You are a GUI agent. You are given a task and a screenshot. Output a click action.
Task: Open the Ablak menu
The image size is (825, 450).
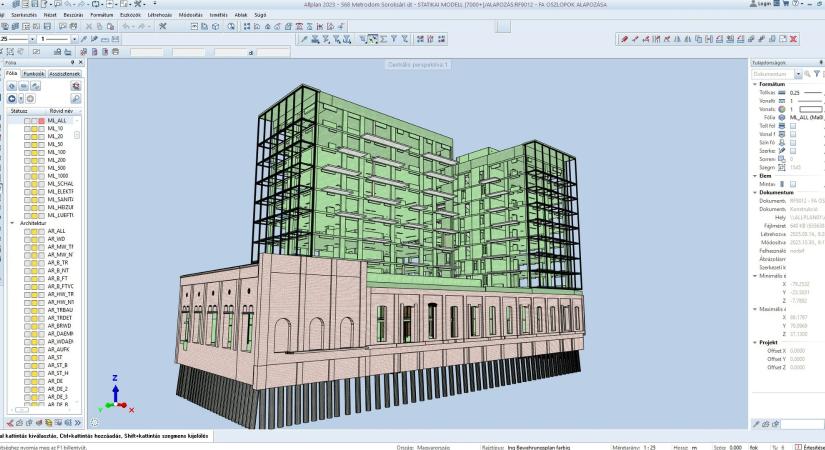click(x=241, y=15)
